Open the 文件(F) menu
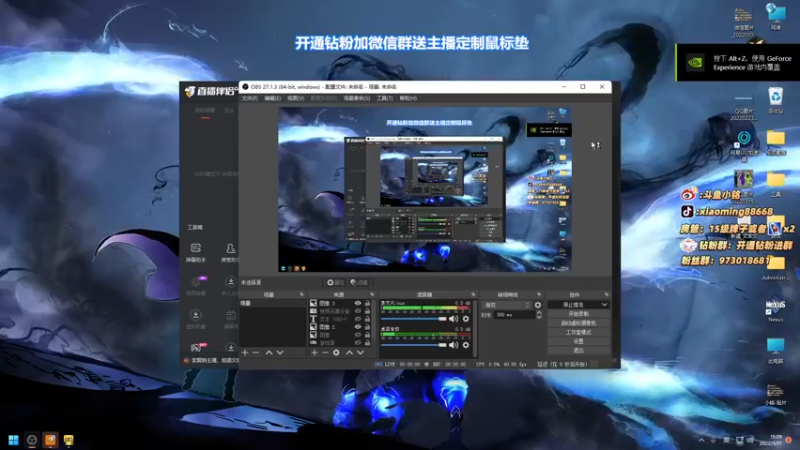The image size is (800, 450). 249,98
